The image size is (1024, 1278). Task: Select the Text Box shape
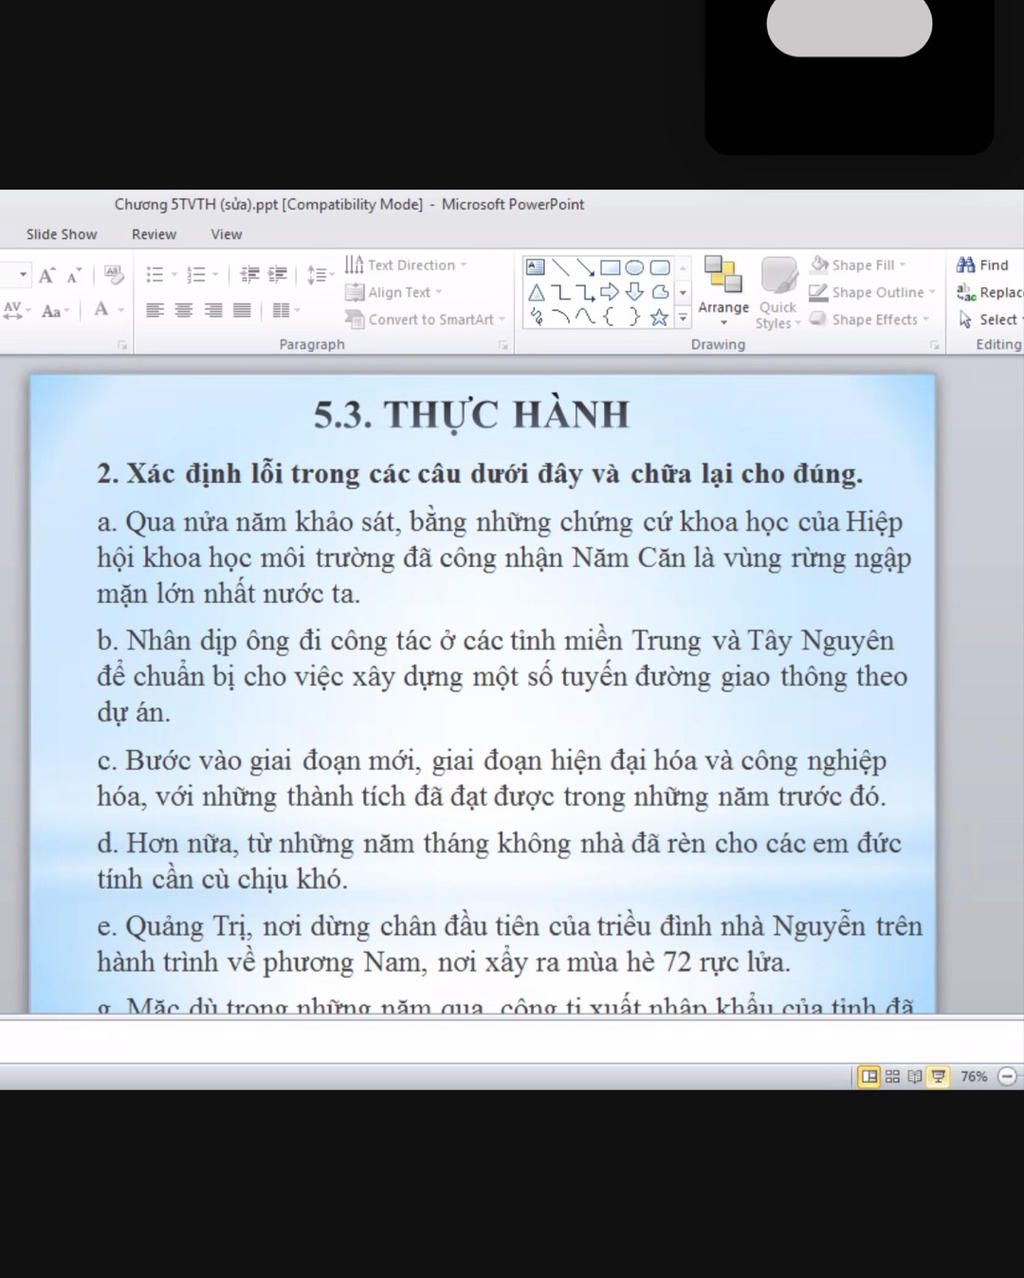pyautogui.click(x=536, y=267)
